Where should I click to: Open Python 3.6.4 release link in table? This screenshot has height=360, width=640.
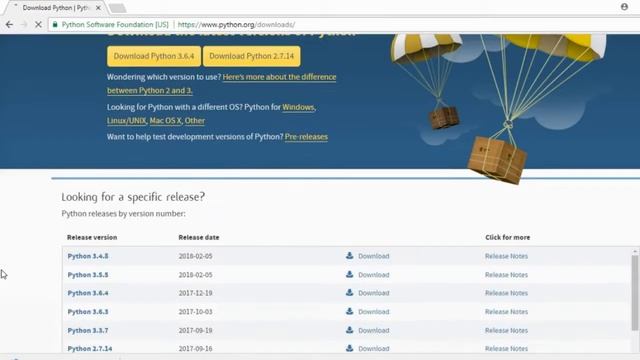pyautogui.click(x=88, y=293)
